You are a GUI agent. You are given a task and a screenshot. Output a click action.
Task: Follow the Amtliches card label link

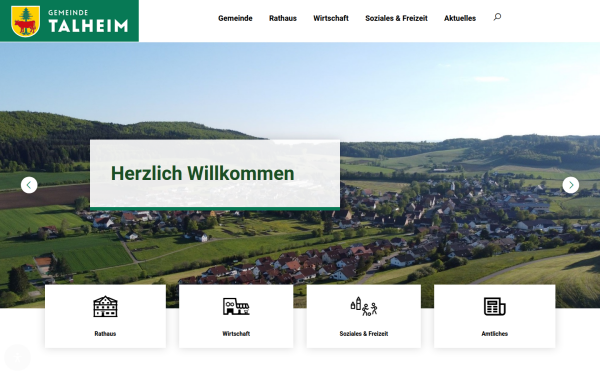point(494,334)
